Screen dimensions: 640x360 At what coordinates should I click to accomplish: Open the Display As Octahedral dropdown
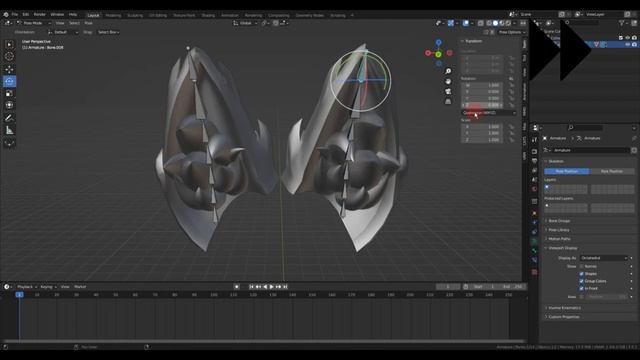[604, 258]
